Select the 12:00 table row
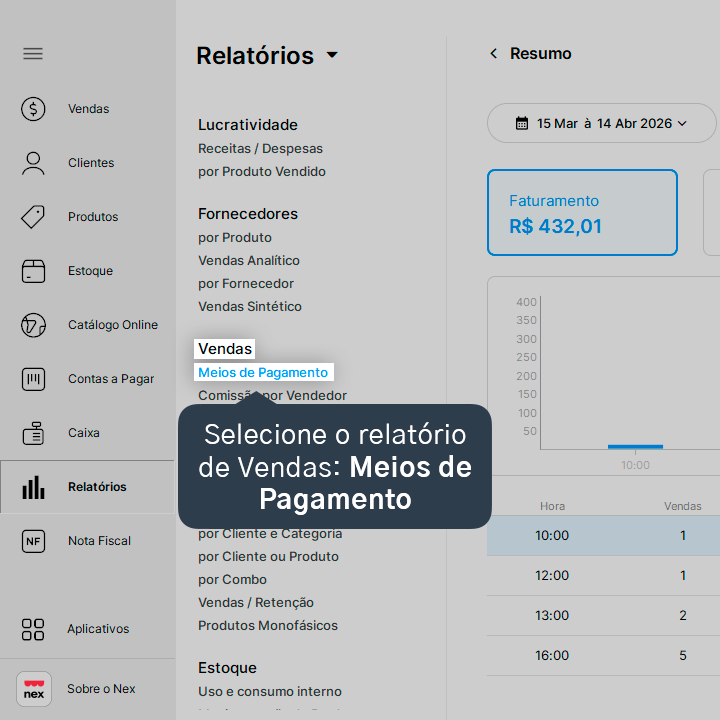The height and width of the screenshot is (720, 720). [603, 576]
